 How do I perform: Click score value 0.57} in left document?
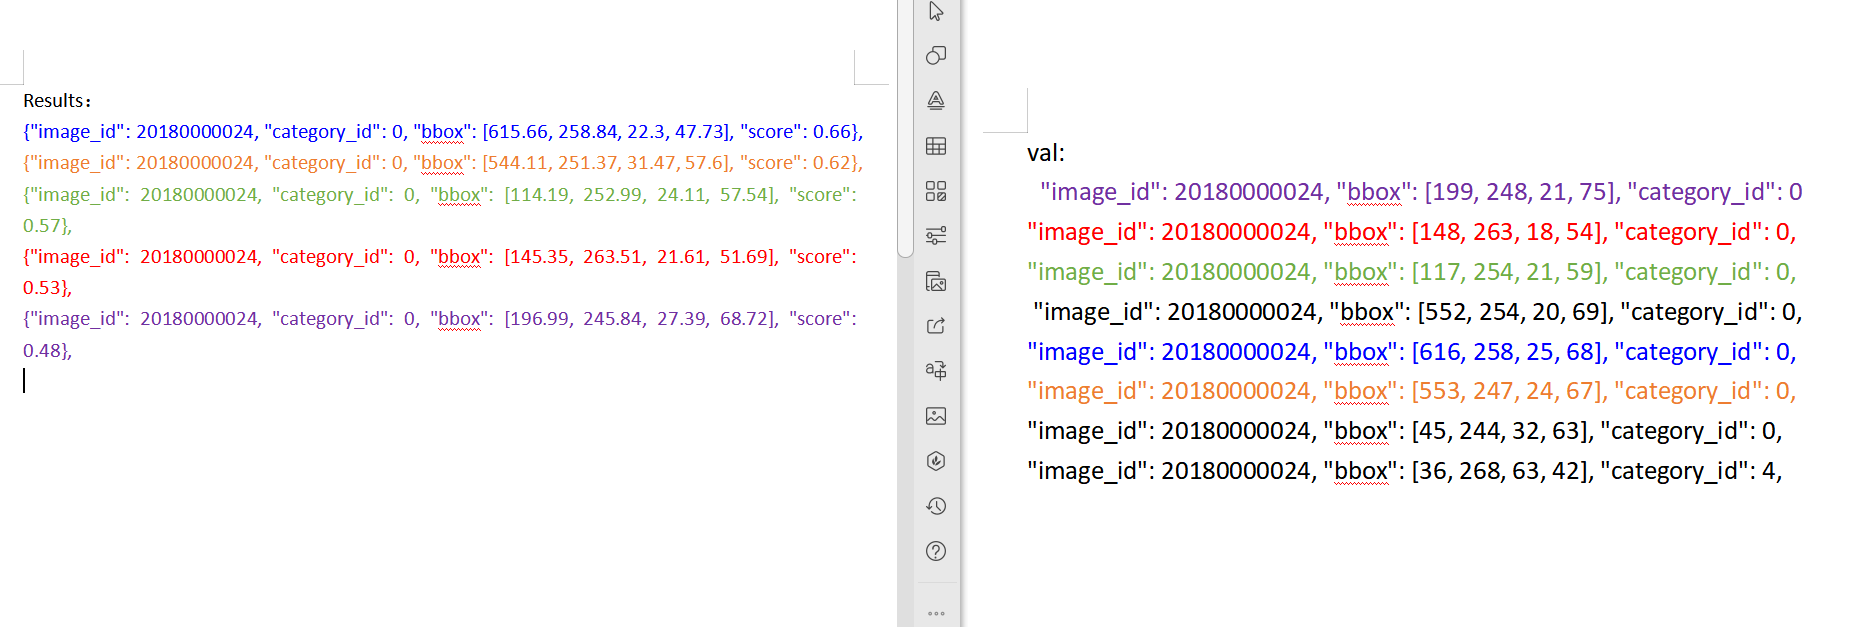click(x=47, y=226)
